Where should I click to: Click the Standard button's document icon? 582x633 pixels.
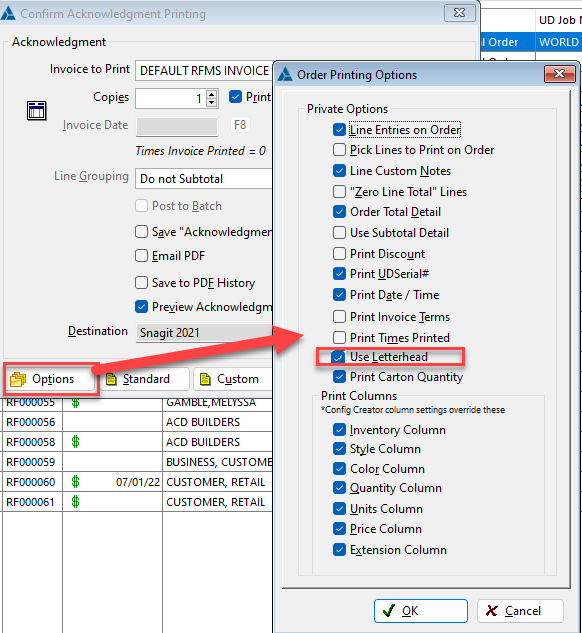(x=111, y=379)
